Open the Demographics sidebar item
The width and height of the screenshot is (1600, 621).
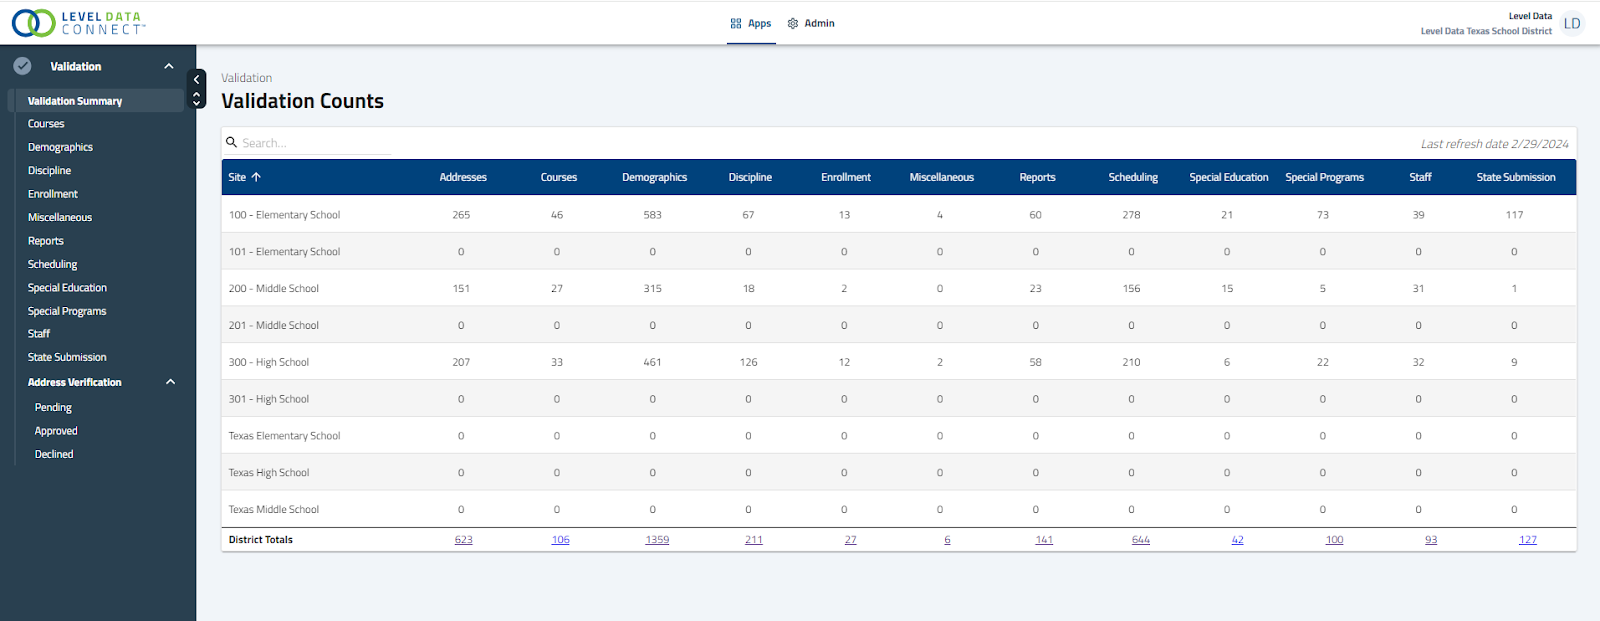[x=60, y=147]
